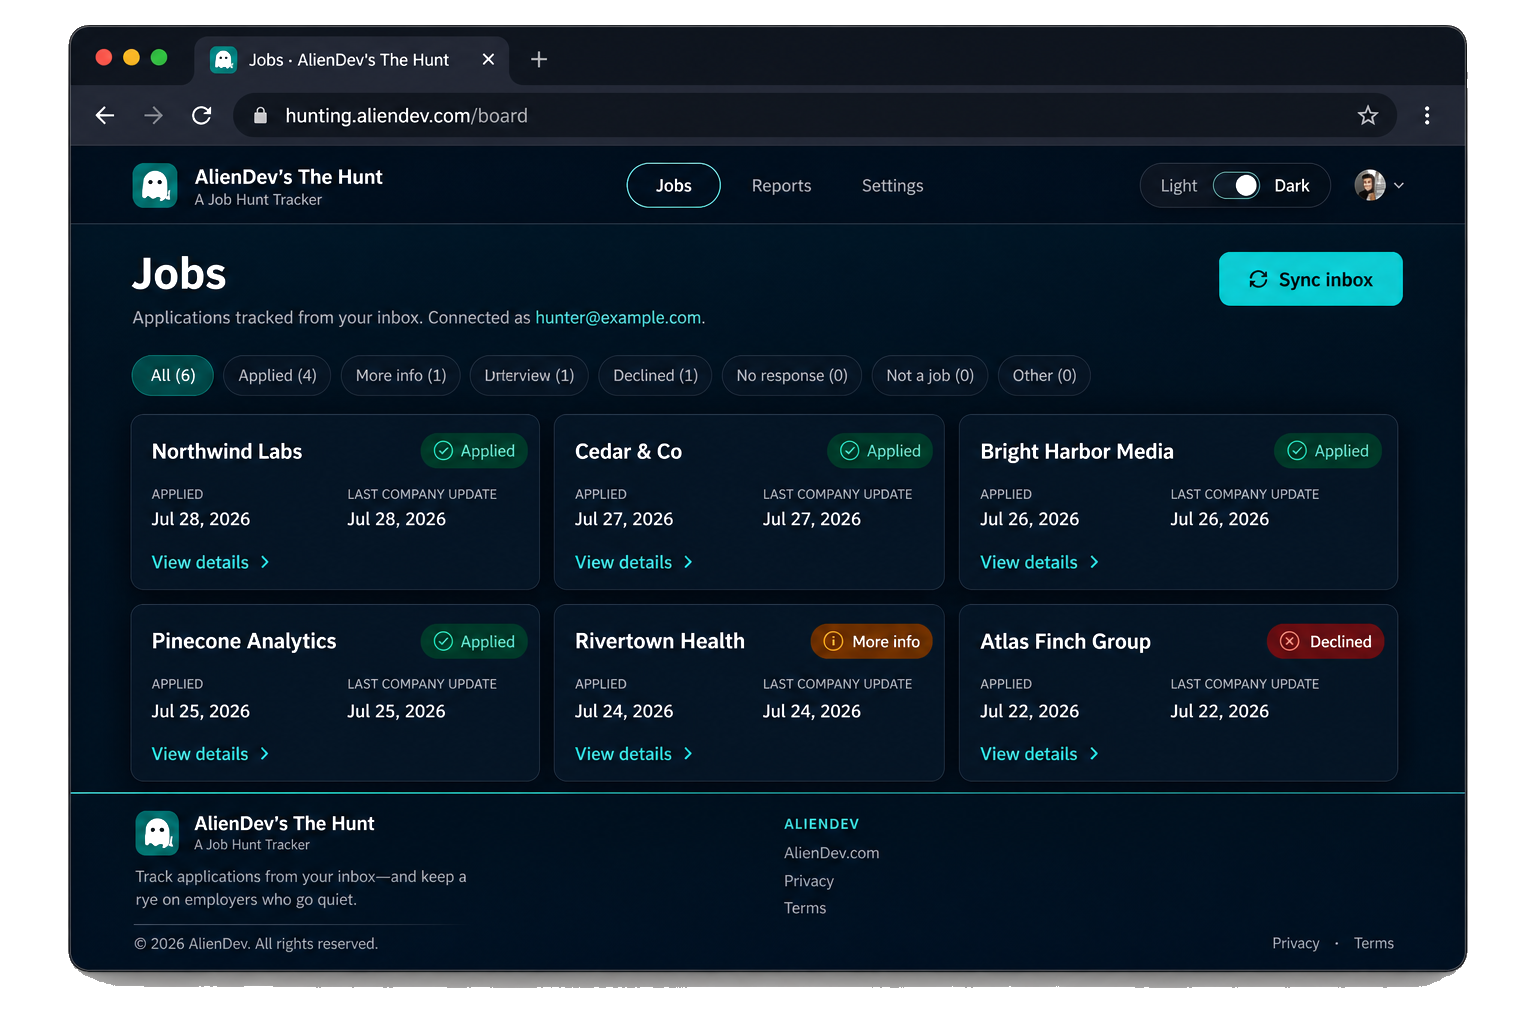The image size is (1536, 1024).
Task: Click the Northwind Labs card title
Action: pyautogui.click(x=227, y=452)
